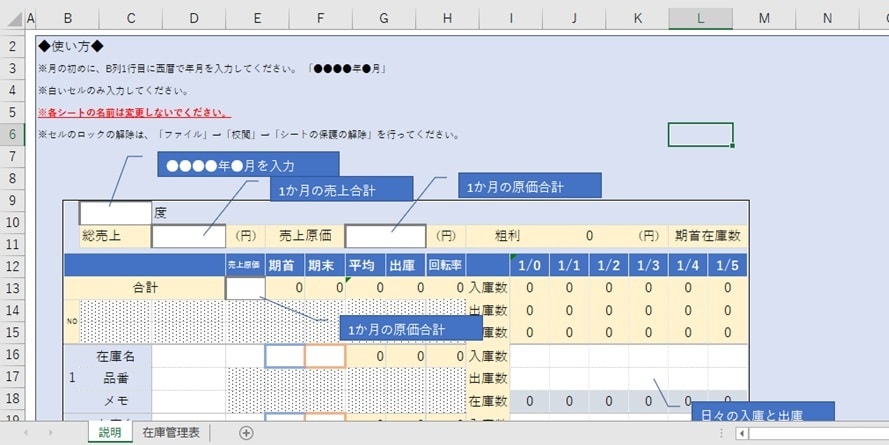889x445 pixels.
Task: Click the 平均 column header
Action: point(365,265)
